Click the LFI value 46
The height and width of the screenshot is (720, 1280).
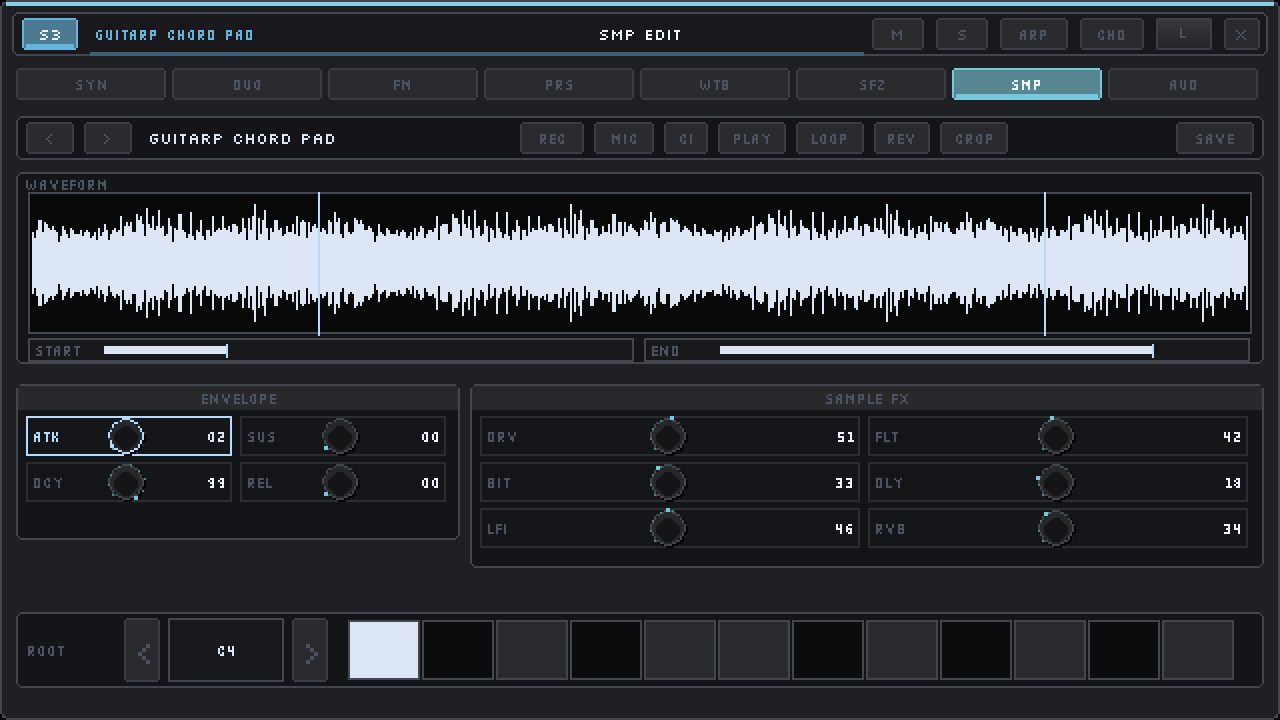[845, 529]
